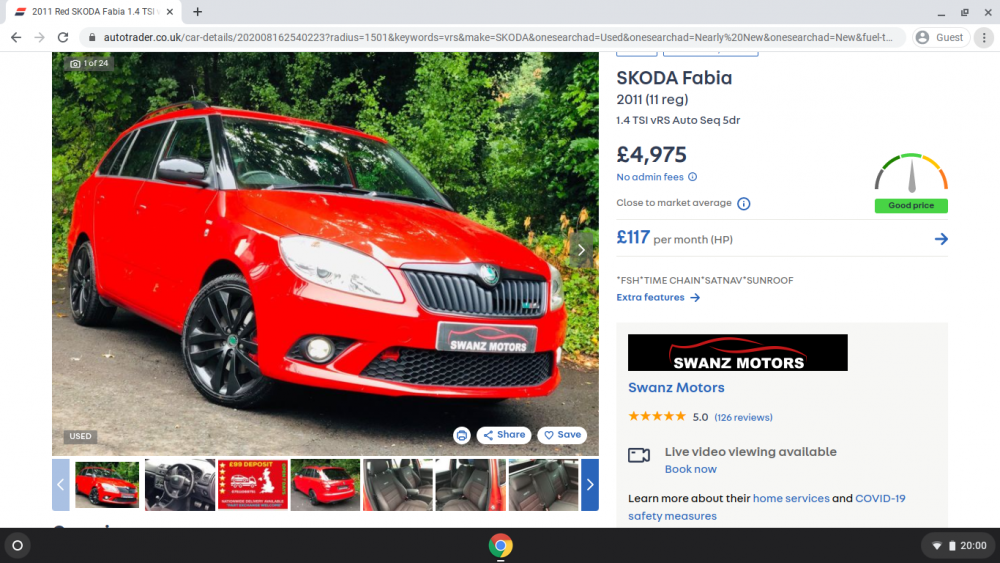Click Book now link
The width and height of the screenshot is (1000, 563).
[691, 469]
